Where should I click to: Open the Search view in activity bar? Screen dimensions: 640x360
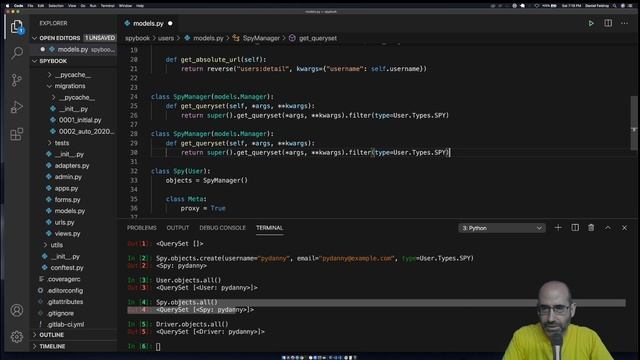17,53
